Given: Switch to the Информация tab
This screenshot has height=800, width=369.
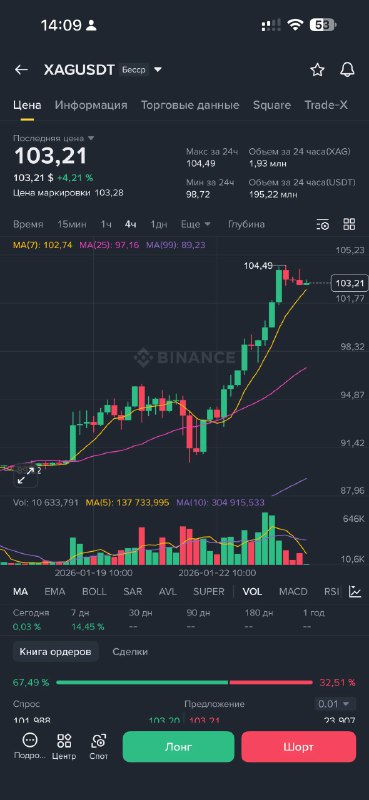Looking at the screenshot, I should 91,105.
